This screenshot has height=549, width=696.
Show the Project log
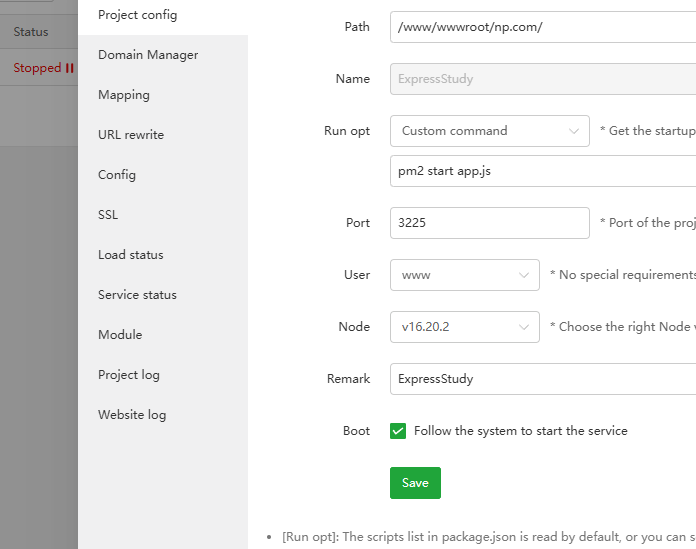pyautogui.click(x=129, y=375)
